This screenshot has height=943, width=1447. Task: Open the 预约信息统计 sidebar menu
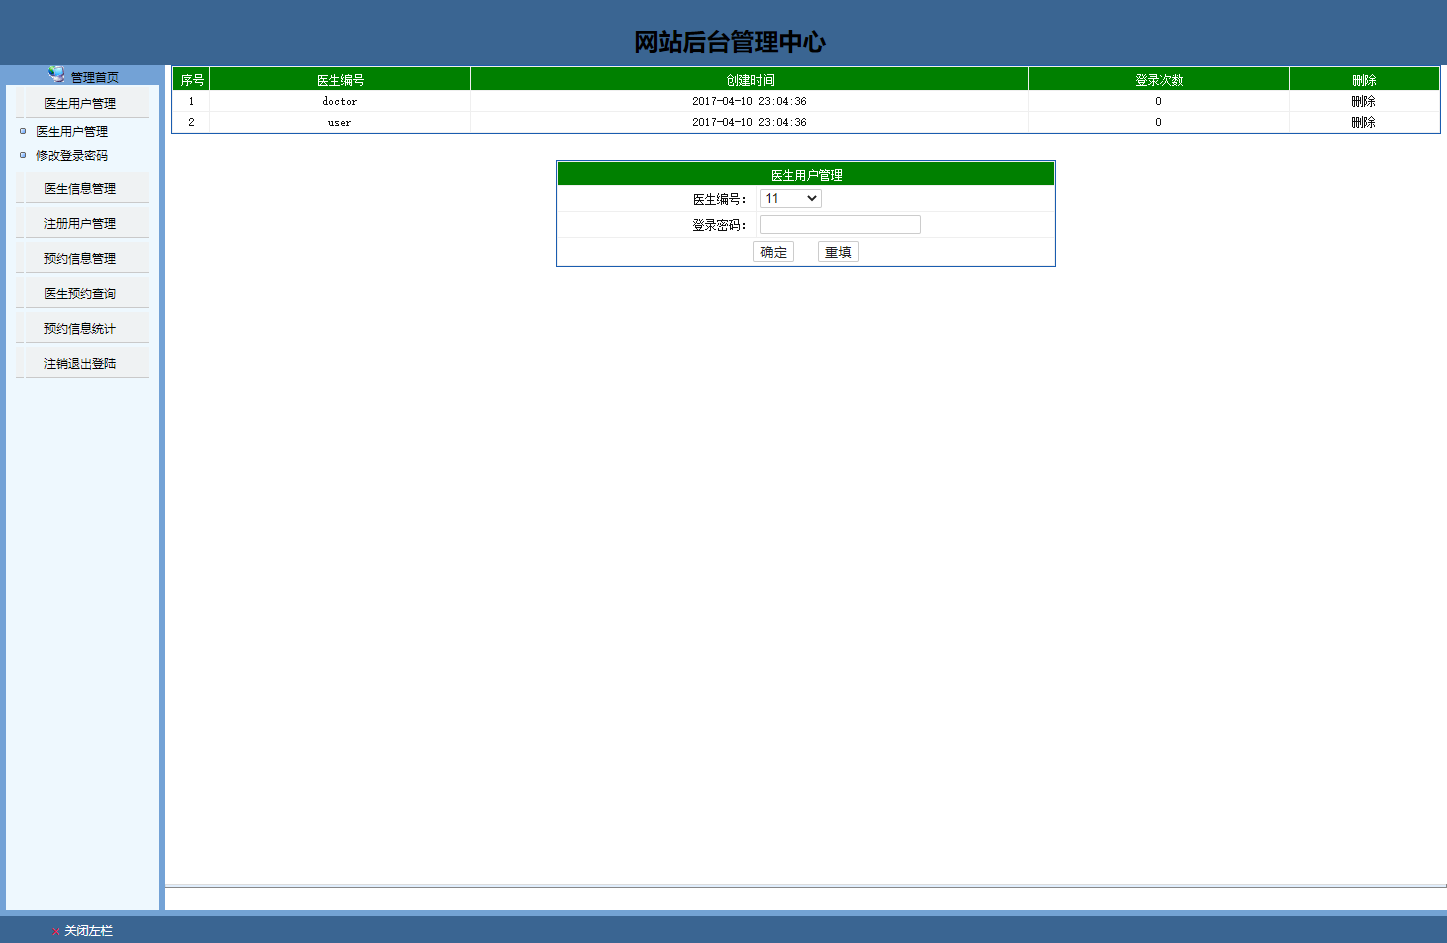pyautogui.click(x=81, y=328)
